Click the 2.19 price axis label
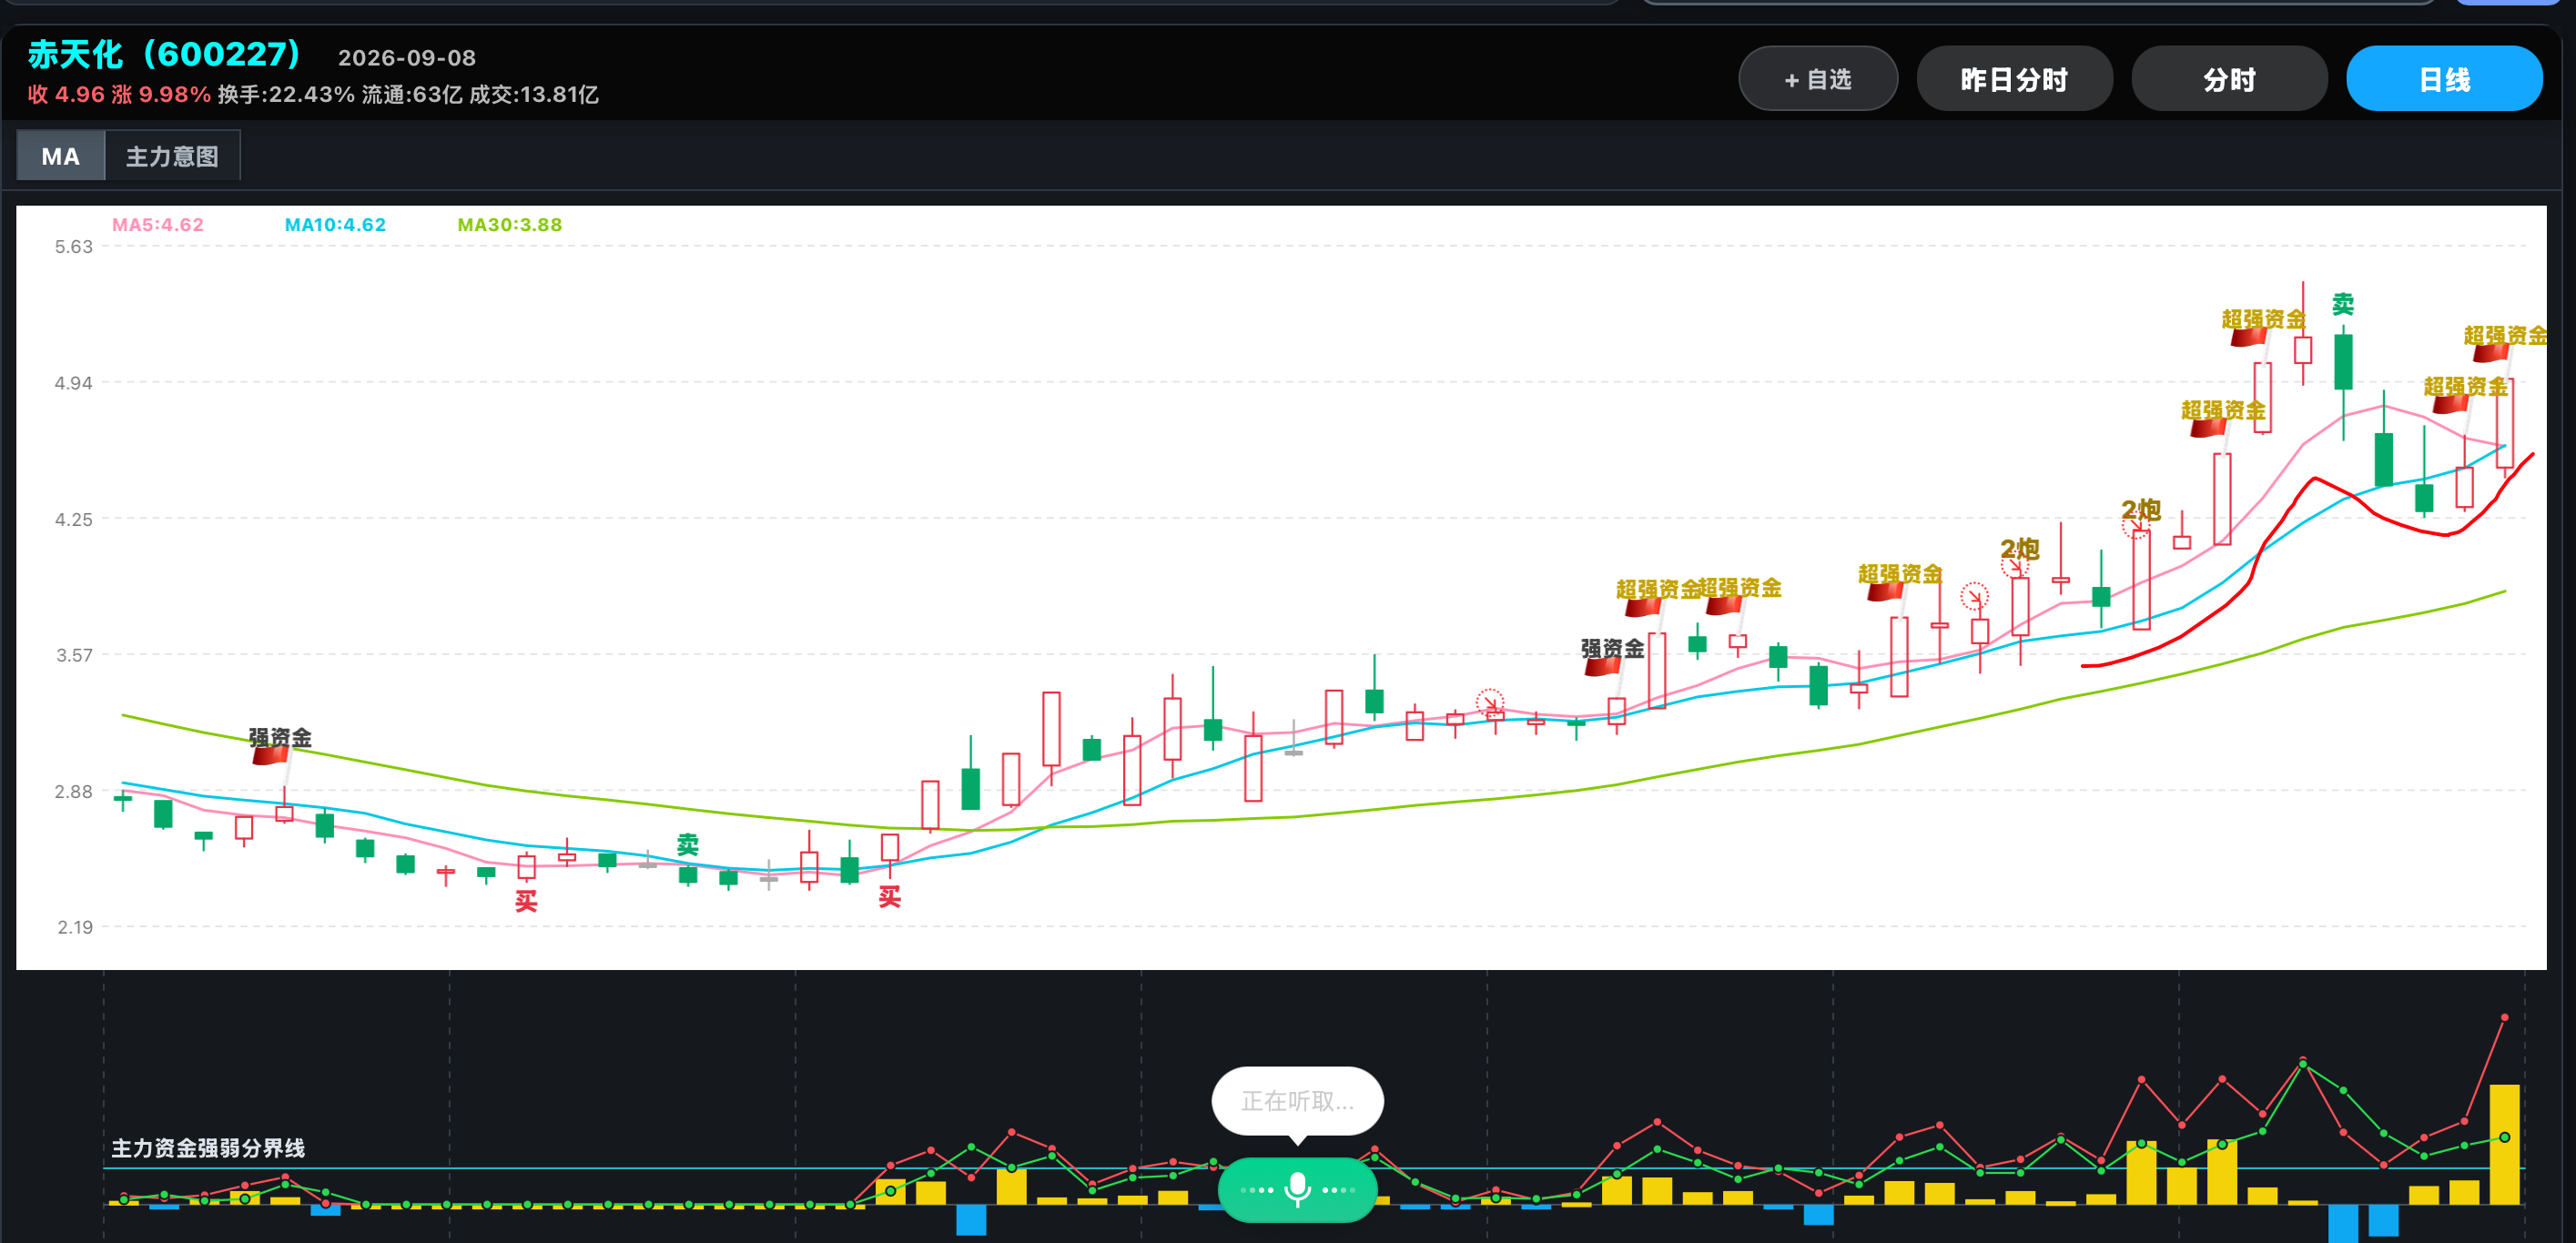Image resolution: width=2576 pixels, height=1243 pixels. tap(75, 927)
